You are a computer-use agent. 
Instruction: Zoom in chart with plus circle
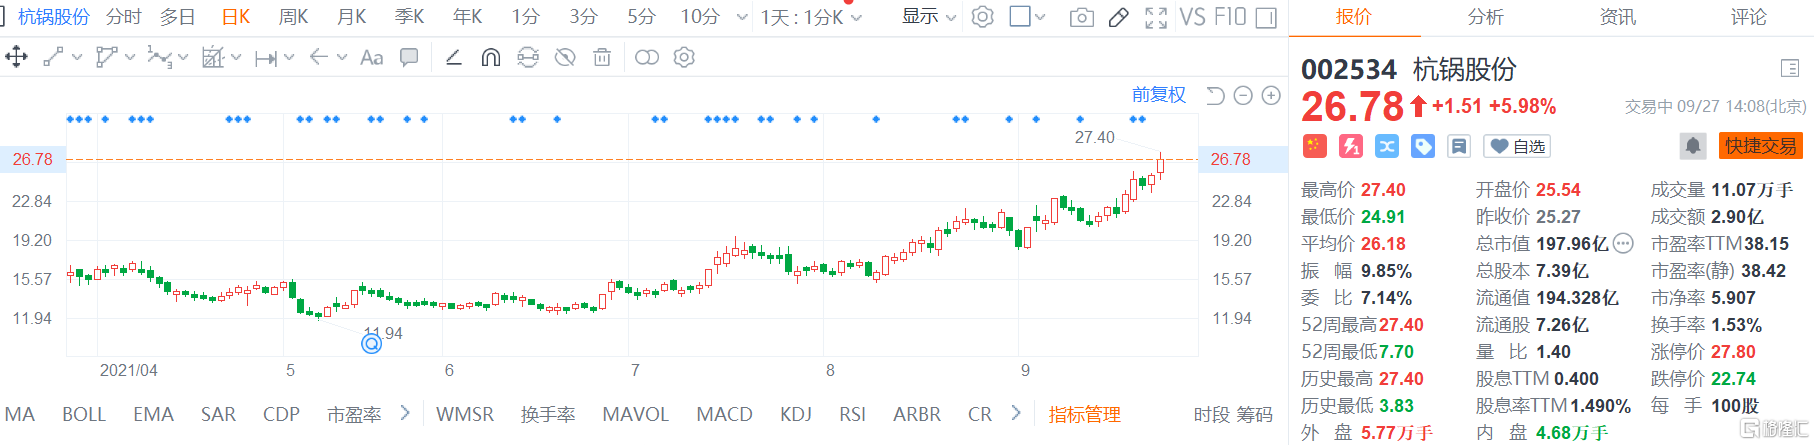coord(1271,95)
